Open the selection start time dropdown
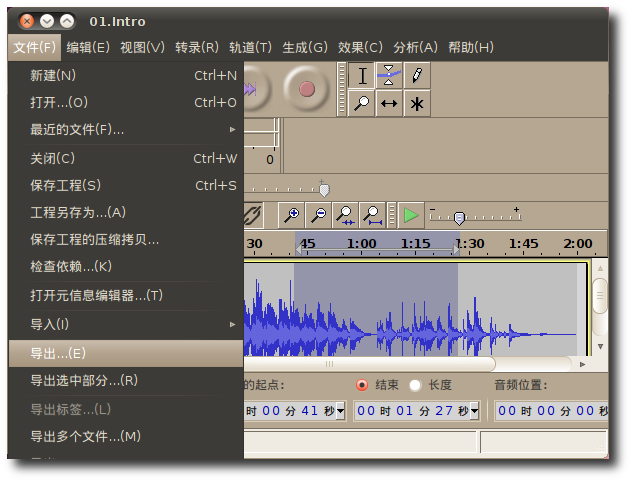The width and height of the screenshot is (632, 482). [341, 411]
